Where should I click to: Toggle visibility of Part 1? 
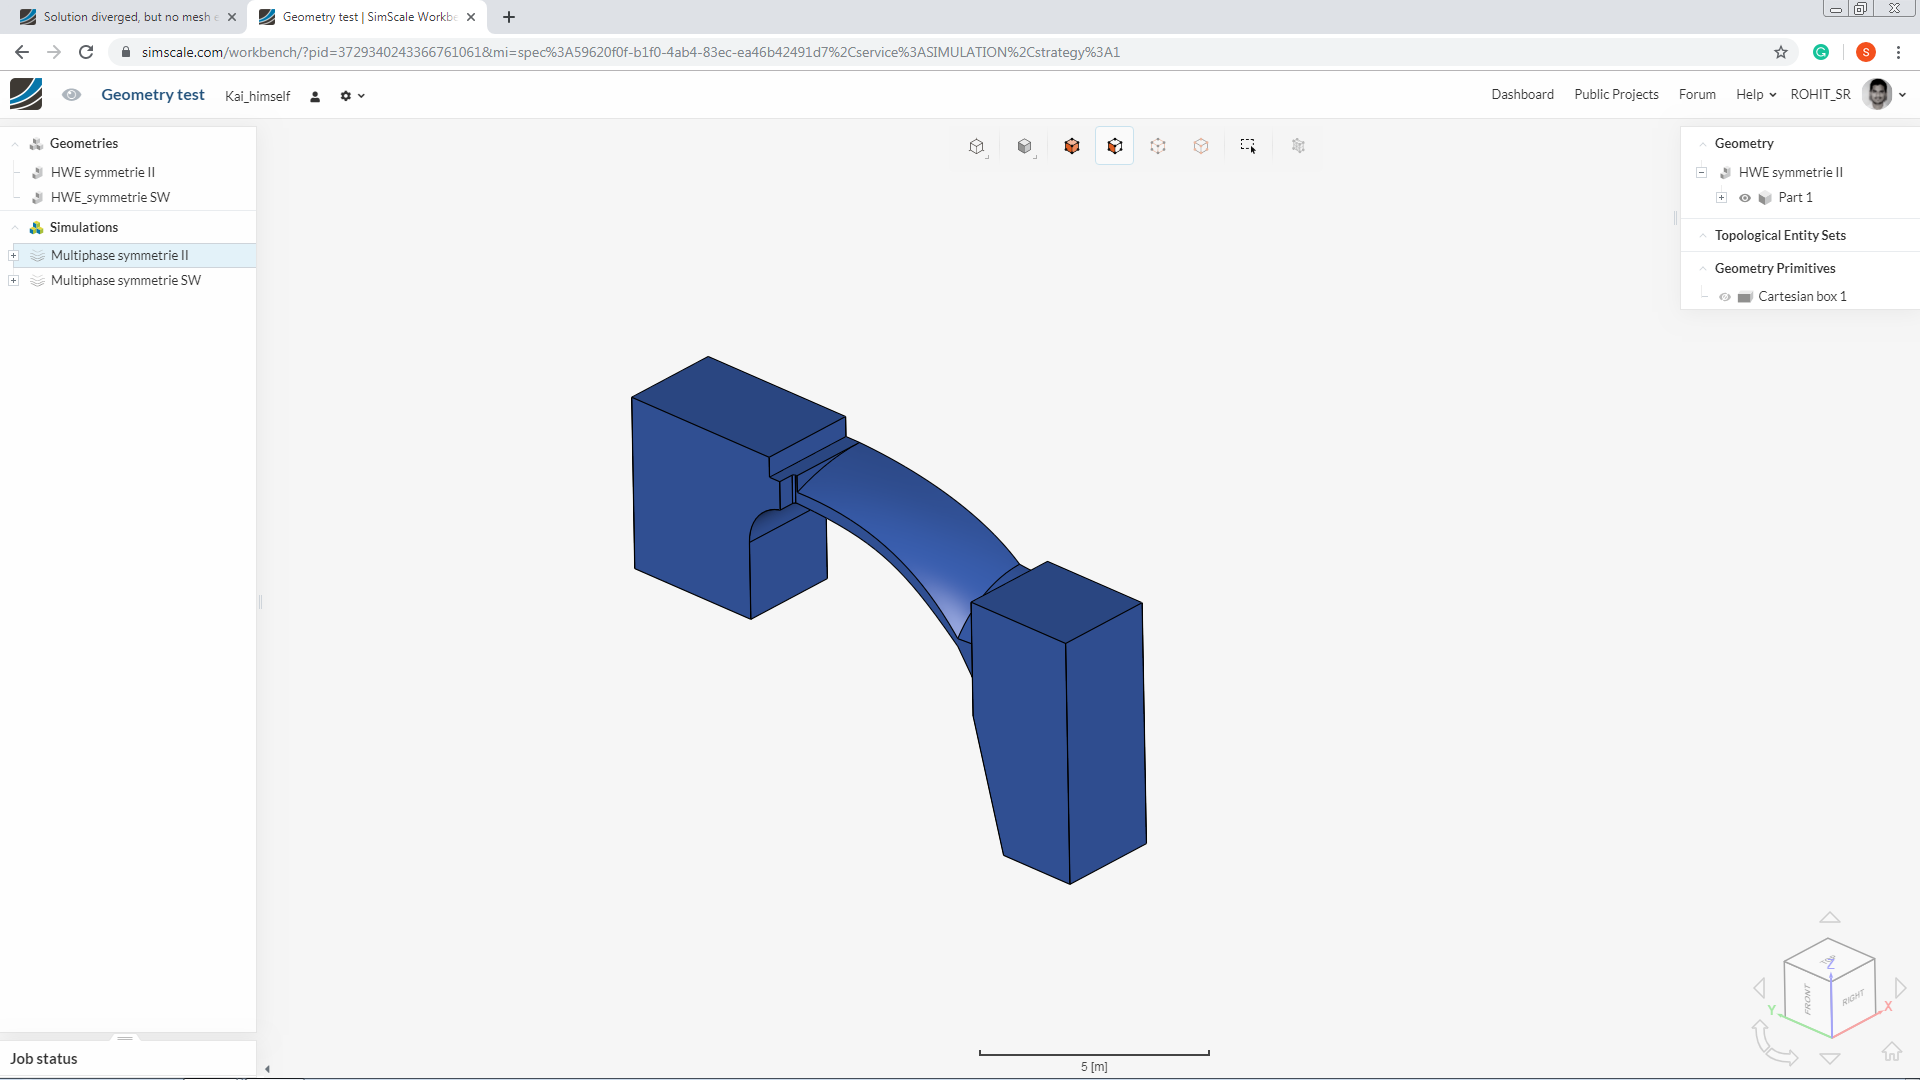click(1745, 198)
